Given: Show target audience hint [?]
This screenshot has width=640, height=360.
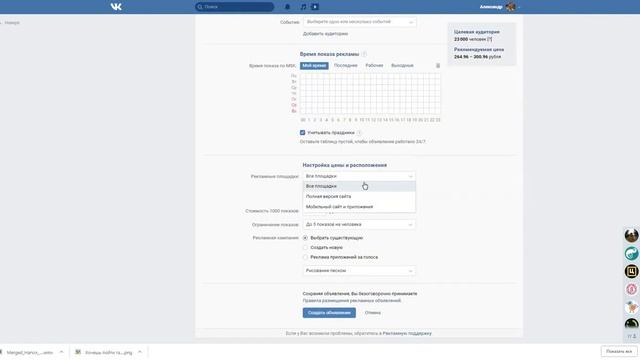Looking at the screenshot, I should point(489,39).
